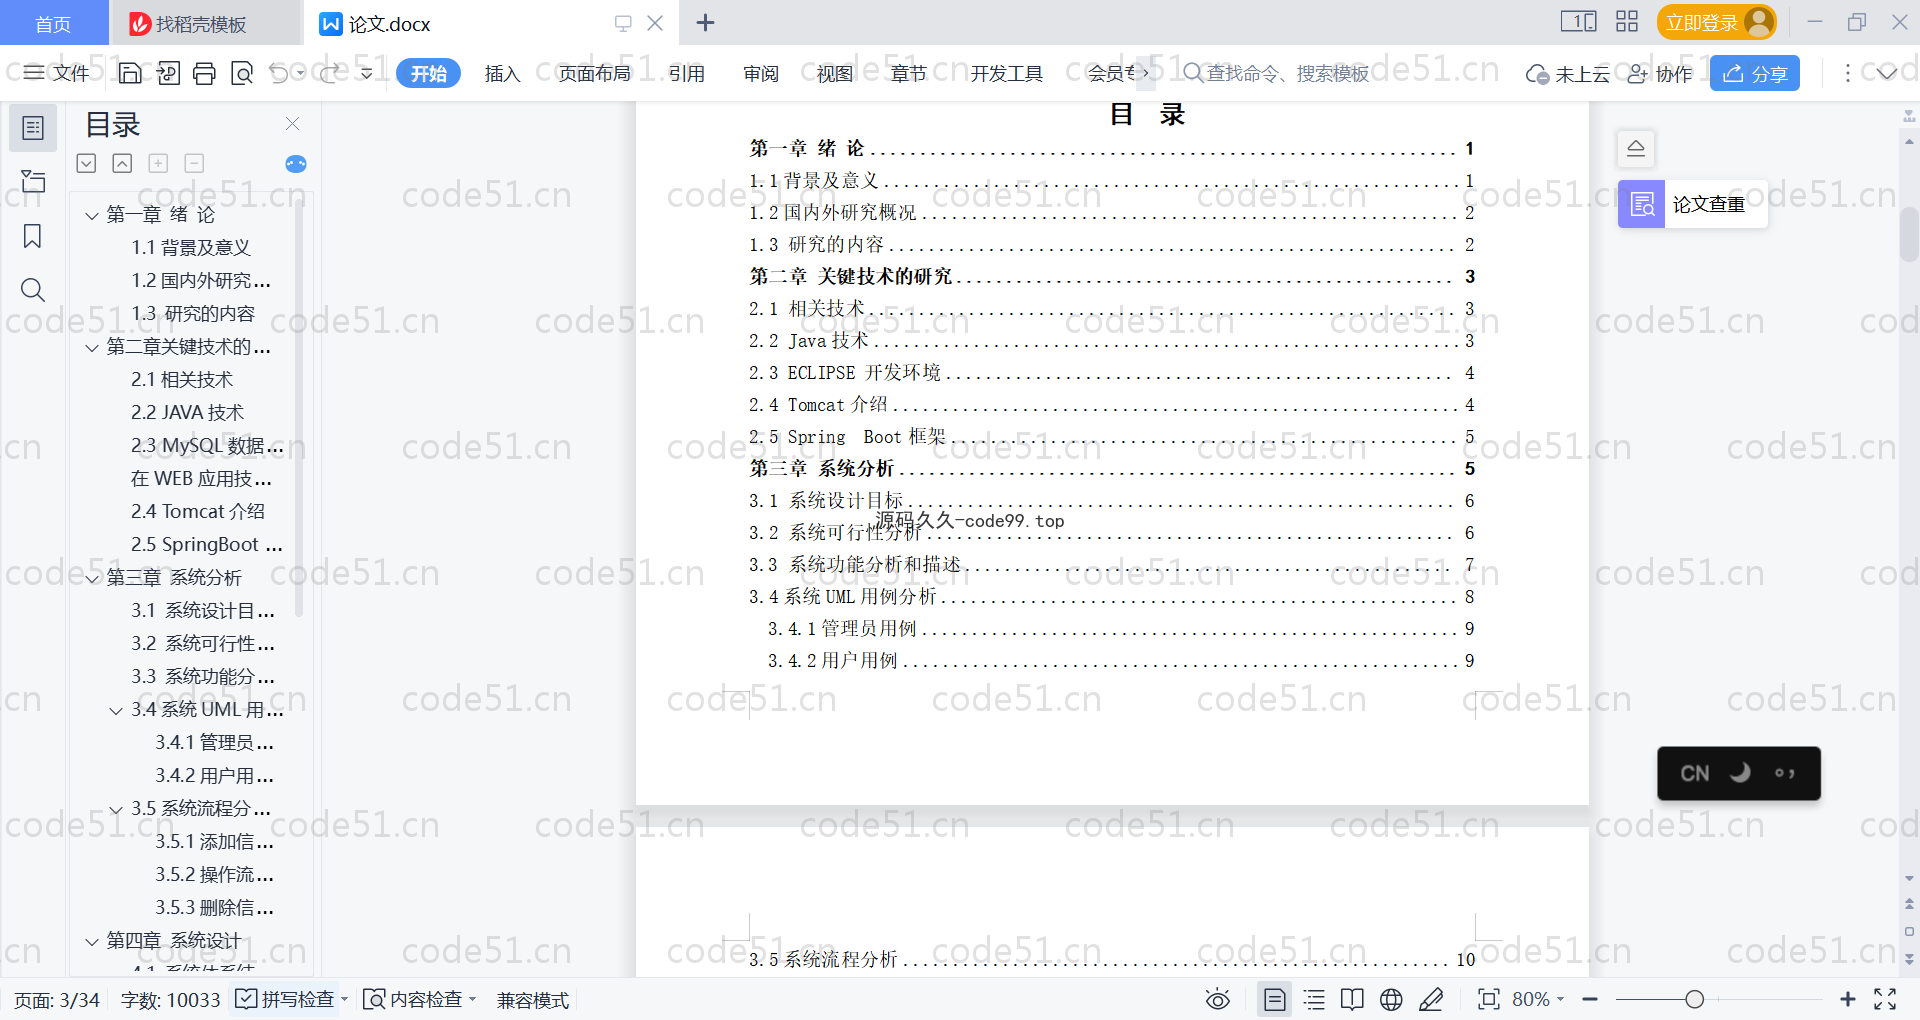This screenshot has width=1920, height=1020.
Task: Select the 审阅 ribbon tab
Action: pyautogui.click(x=761, y=73)
